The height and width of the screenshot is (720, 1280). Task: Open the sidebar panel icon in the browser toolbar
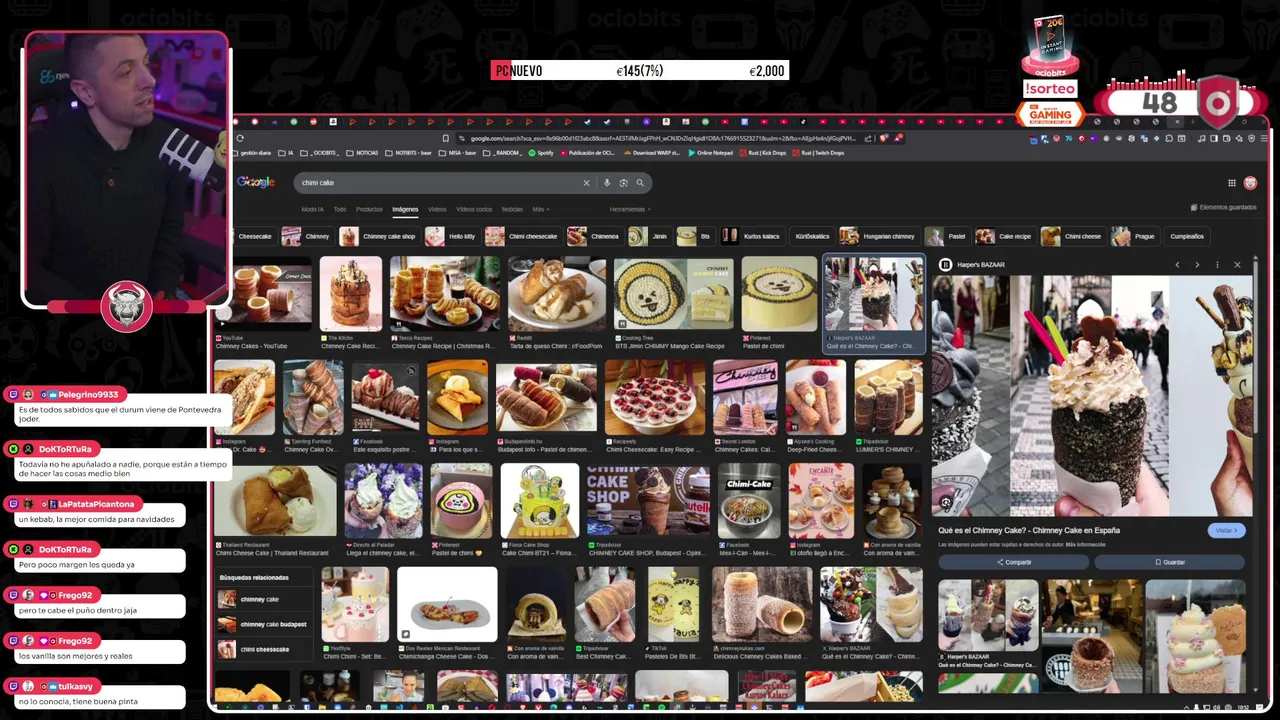[1214, 138]
